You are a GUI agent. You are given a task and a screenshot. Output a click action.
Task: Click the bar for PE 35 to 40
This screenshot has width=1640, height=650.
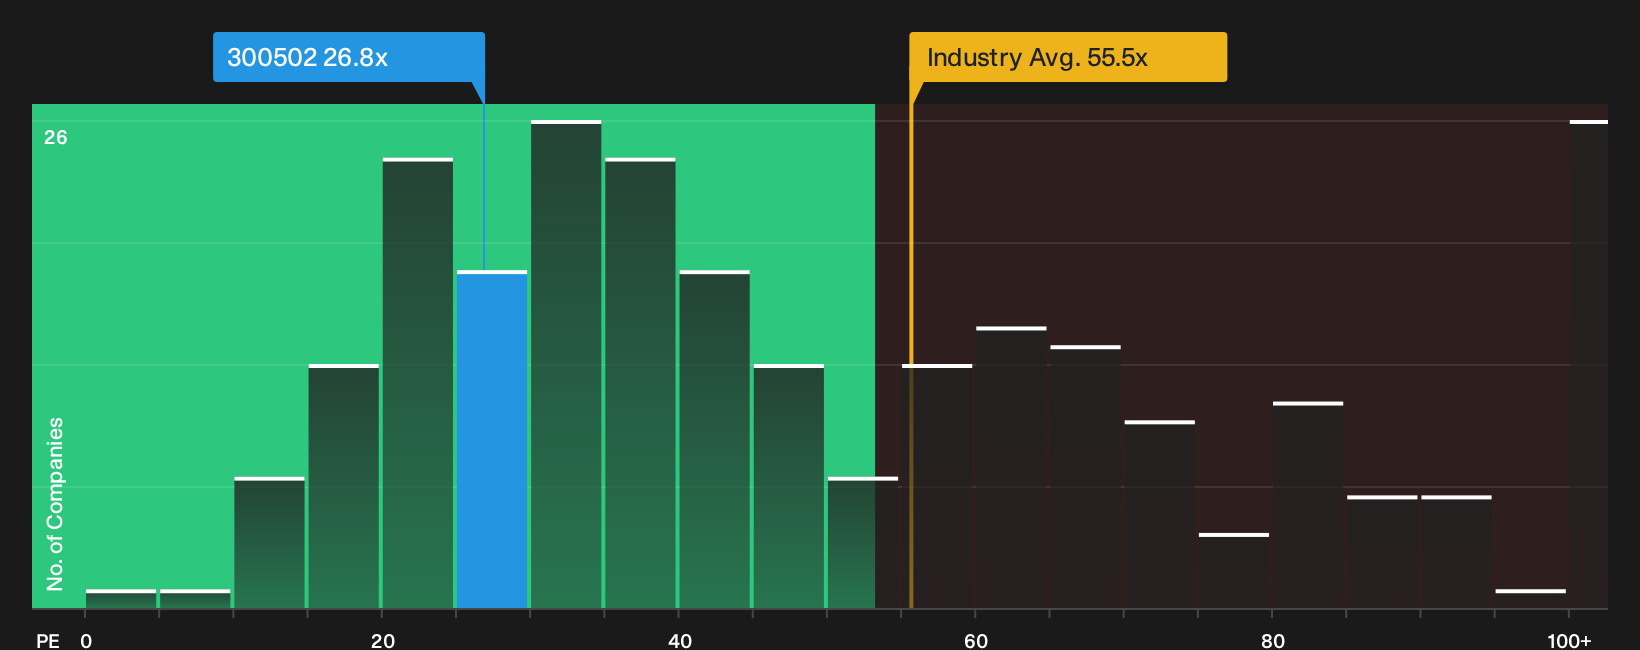pyautogui.click(x=640, y=383)
